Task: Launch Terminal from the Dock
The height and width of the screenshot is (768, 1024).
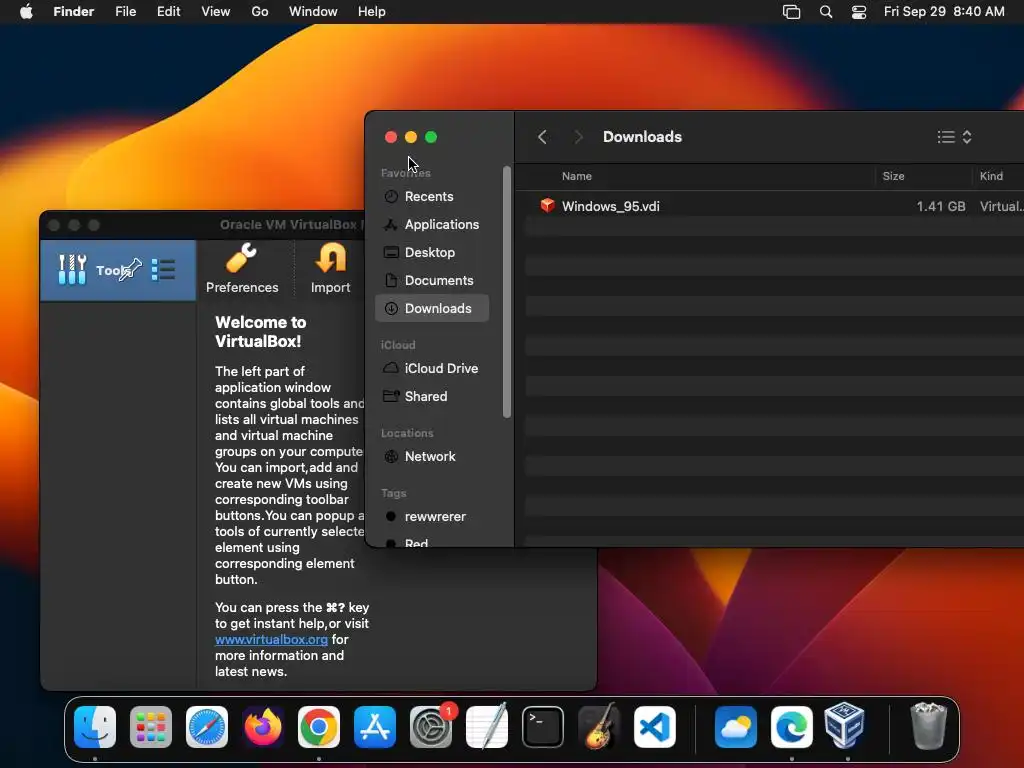Action: click(543, 727)
